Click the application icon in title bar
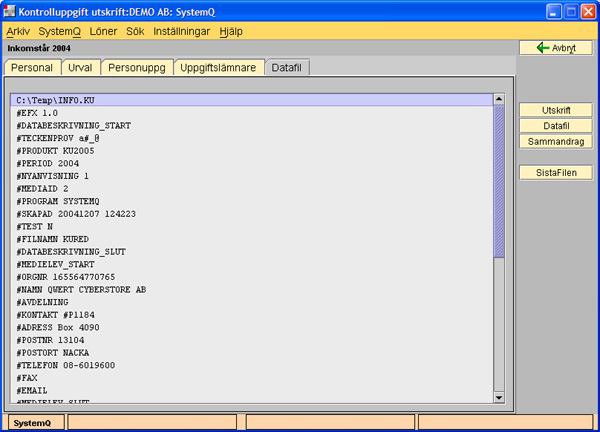The height and width of the screenshot is (432, 600). pyautogui.click(x=11, y=11)
